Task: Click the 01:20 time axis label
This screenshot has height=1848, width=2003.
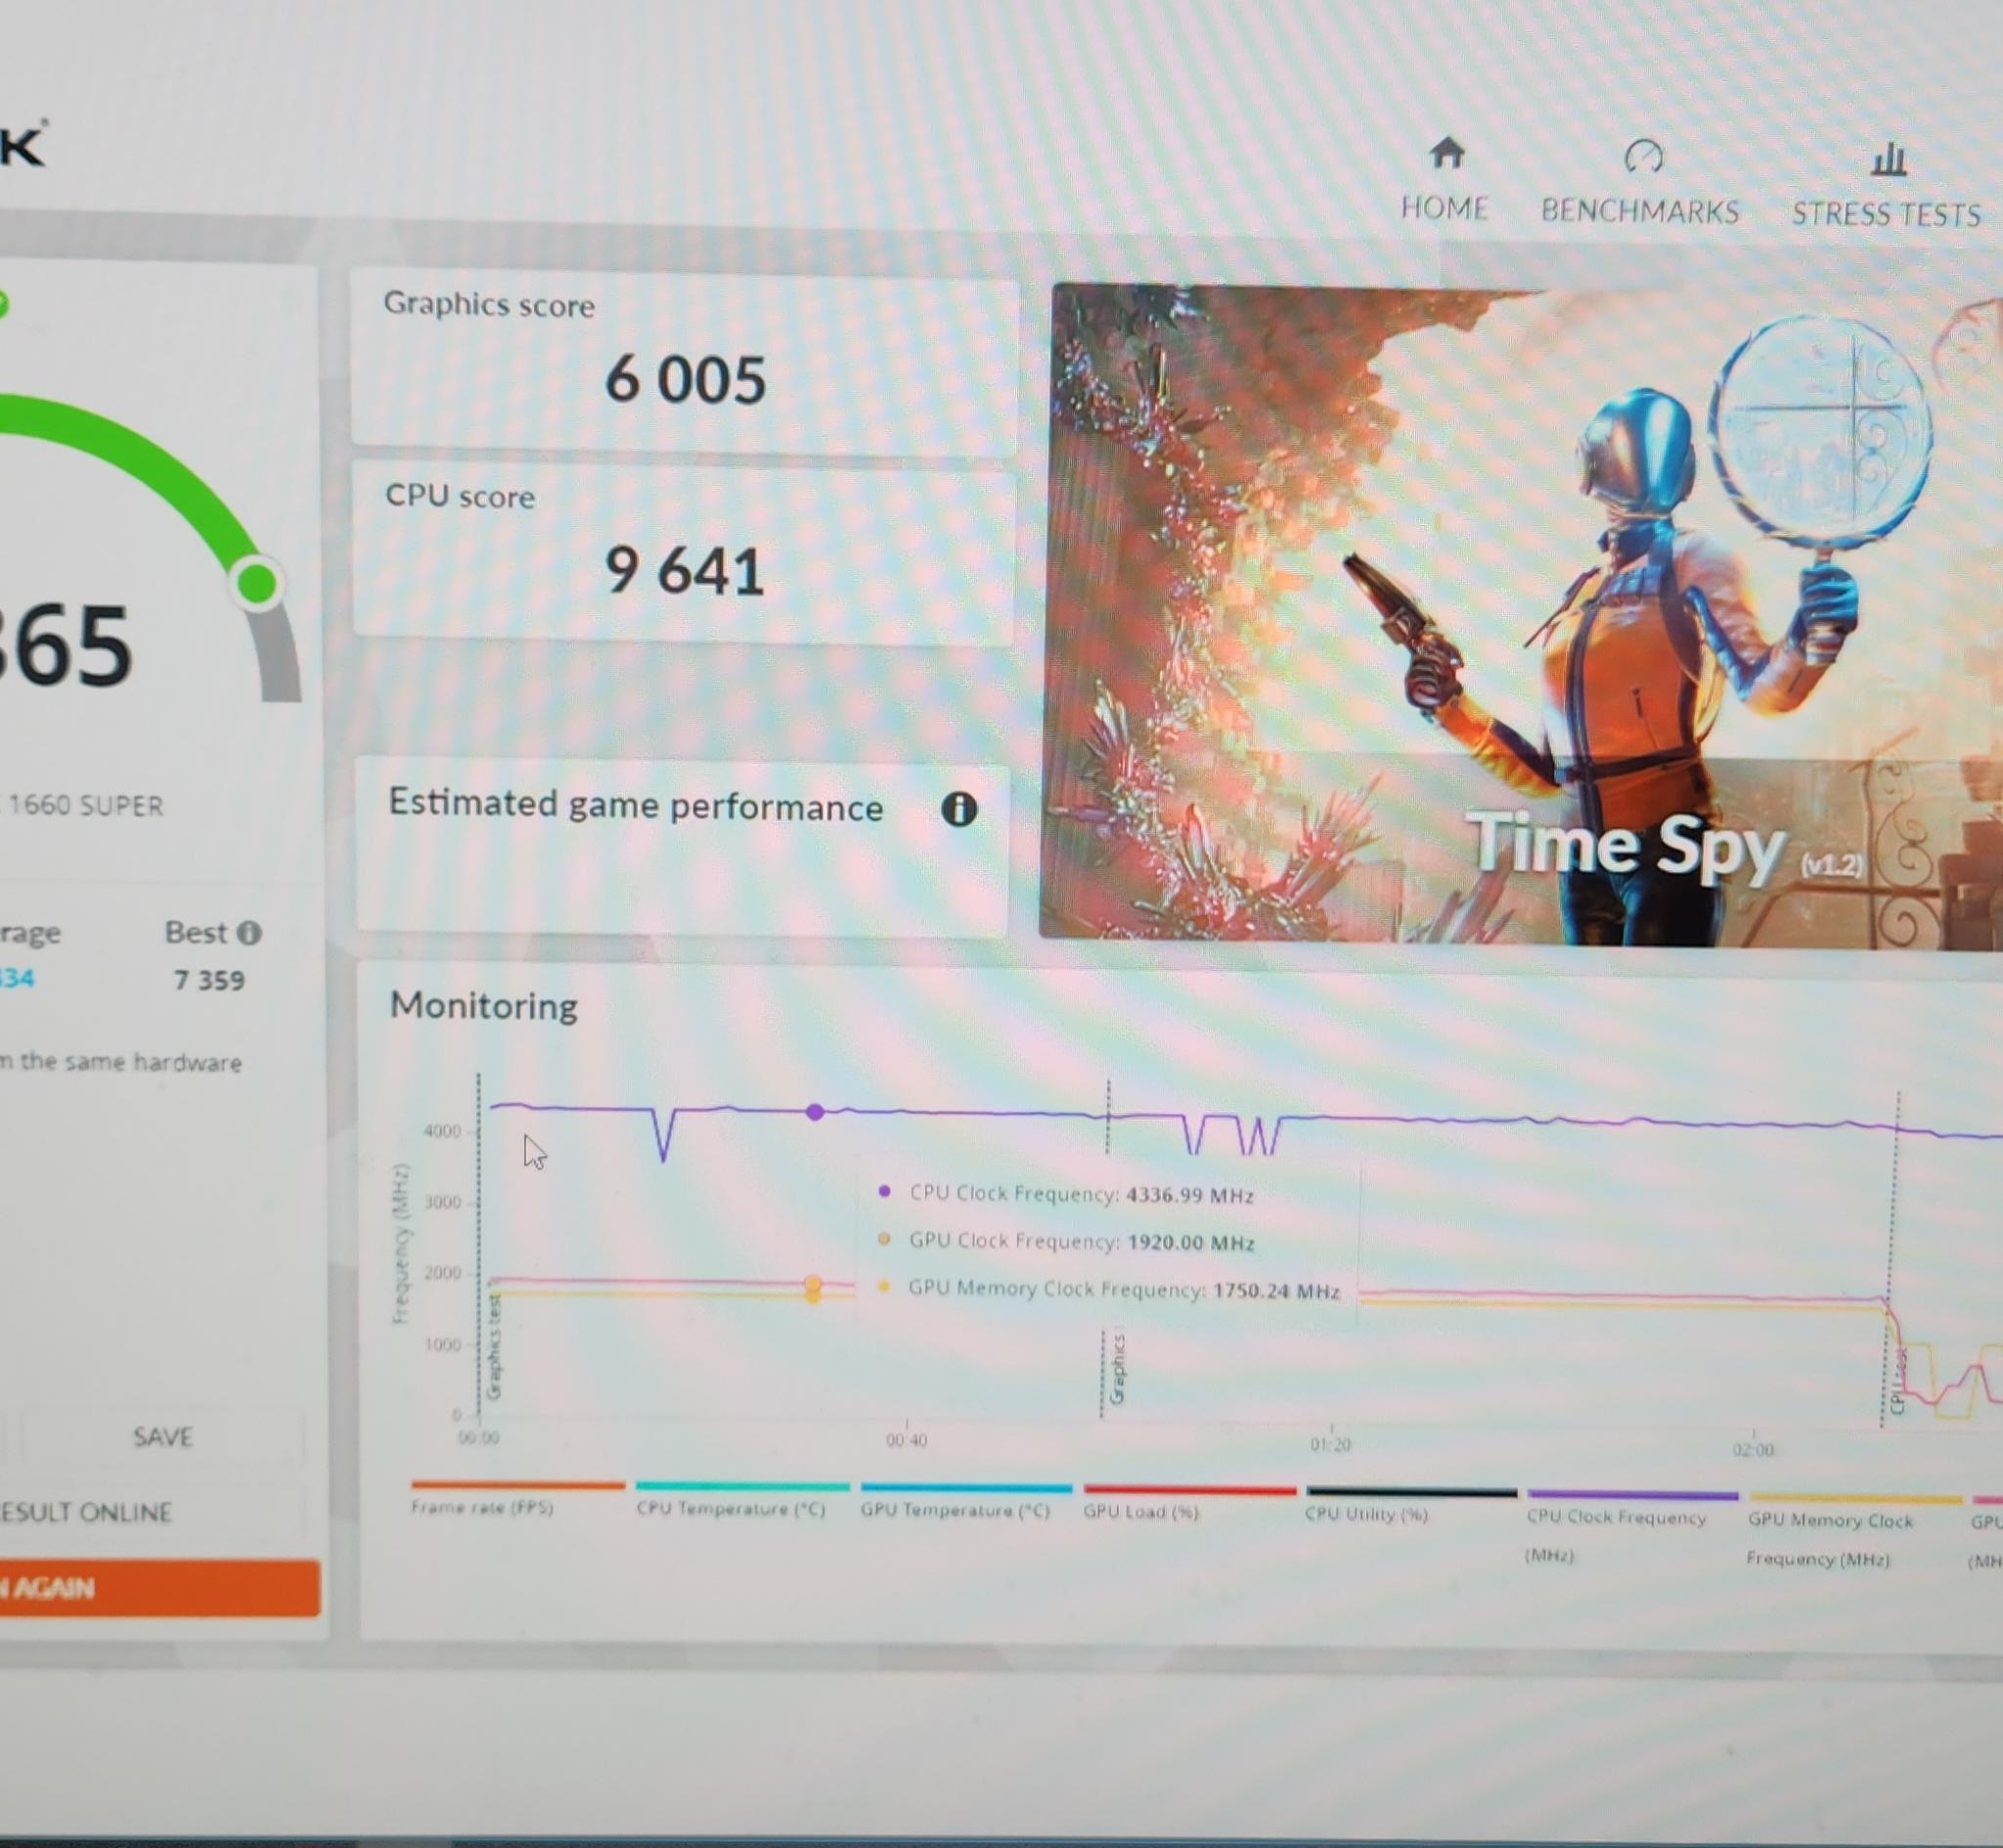Action: 1331,1445
